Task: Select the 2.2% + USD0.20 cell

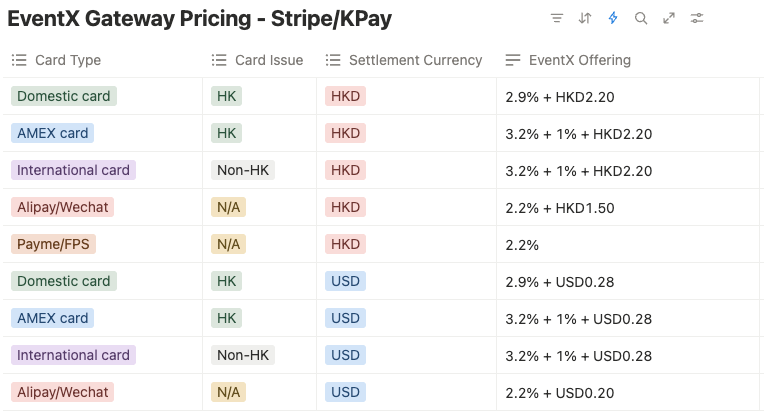Action: click(x=561, y=393)
